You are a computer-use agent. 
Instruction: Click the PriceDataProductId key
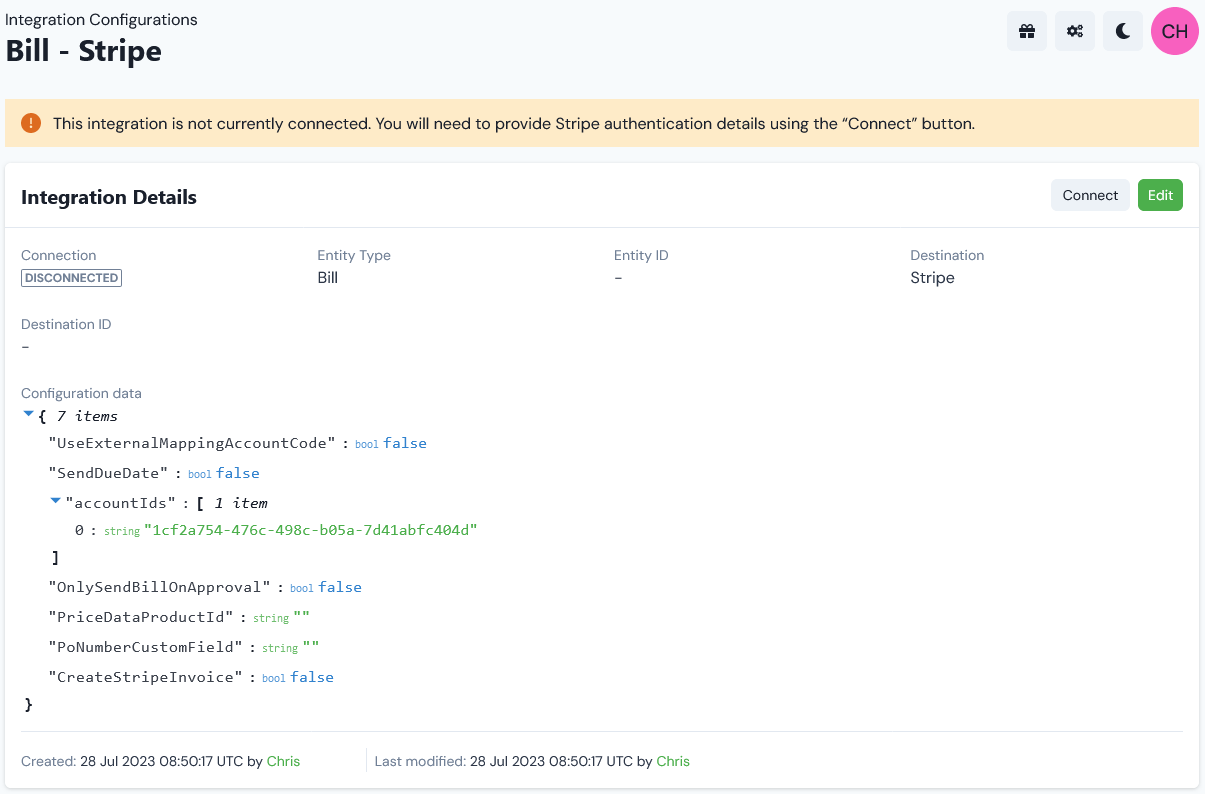tap(141, 617)
